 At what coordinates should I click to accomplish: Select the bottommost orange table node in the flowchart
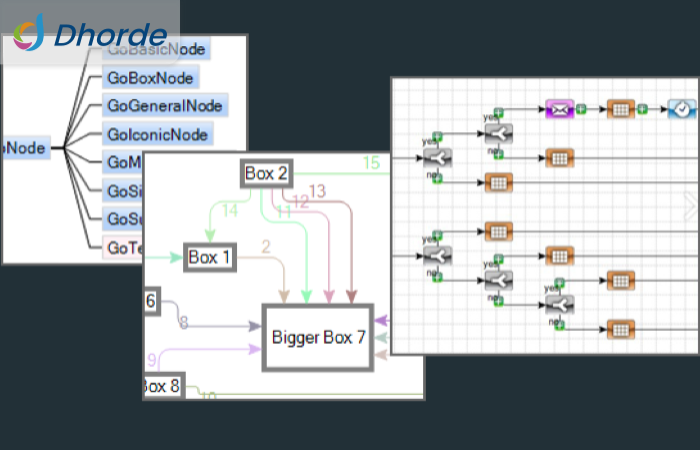coord(621,329)
